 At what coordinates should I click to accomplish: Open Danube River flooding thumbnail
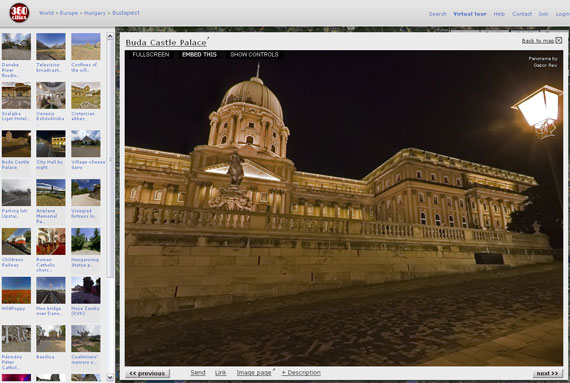[x=16, y=47]
